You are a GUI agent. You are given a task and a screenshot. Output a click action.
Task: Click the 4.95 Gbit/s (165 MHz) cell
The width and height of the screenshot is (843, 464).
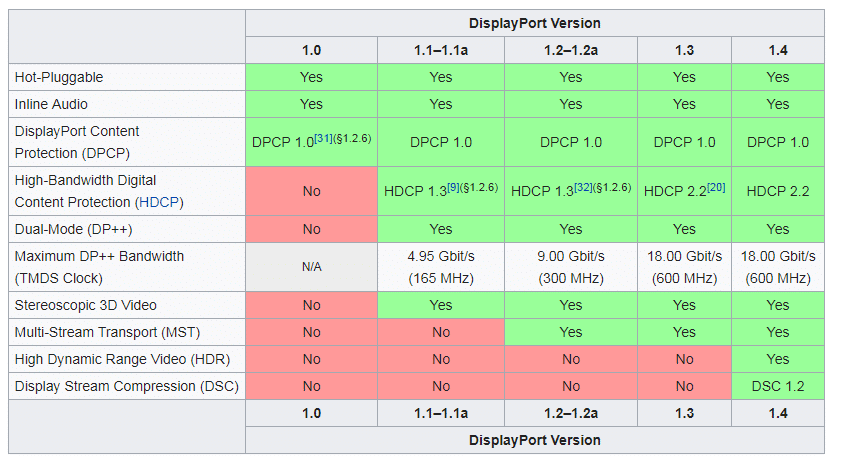(441, 267)
